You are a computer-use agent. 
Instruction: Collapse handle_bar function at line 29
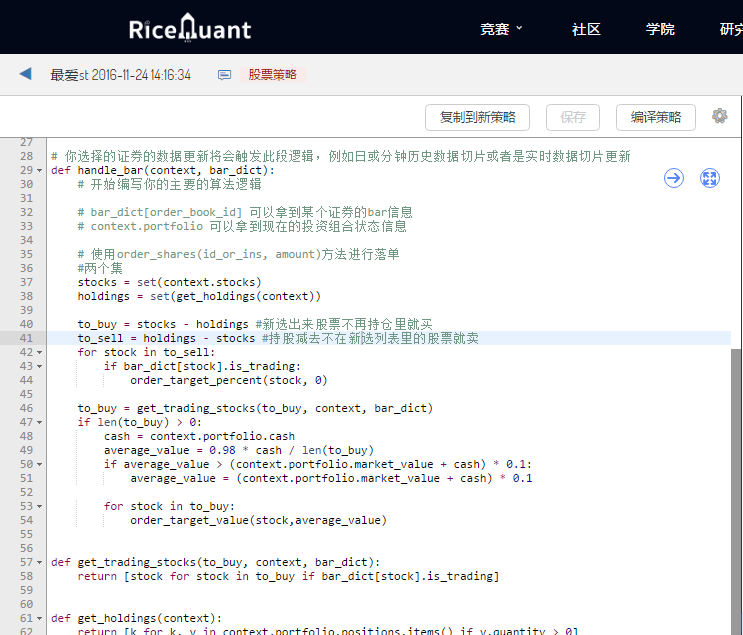click(39, 170)
